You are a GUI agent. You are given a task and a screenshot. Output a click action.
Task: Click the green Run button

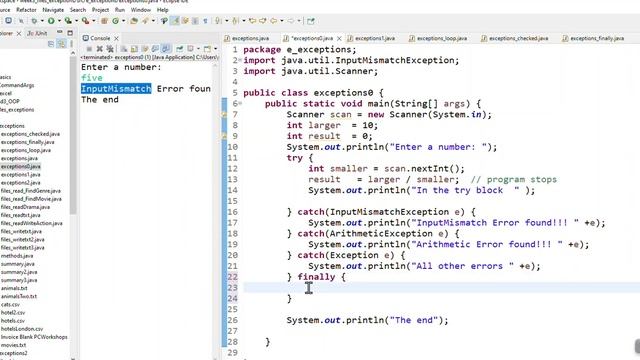click(51, 21)
